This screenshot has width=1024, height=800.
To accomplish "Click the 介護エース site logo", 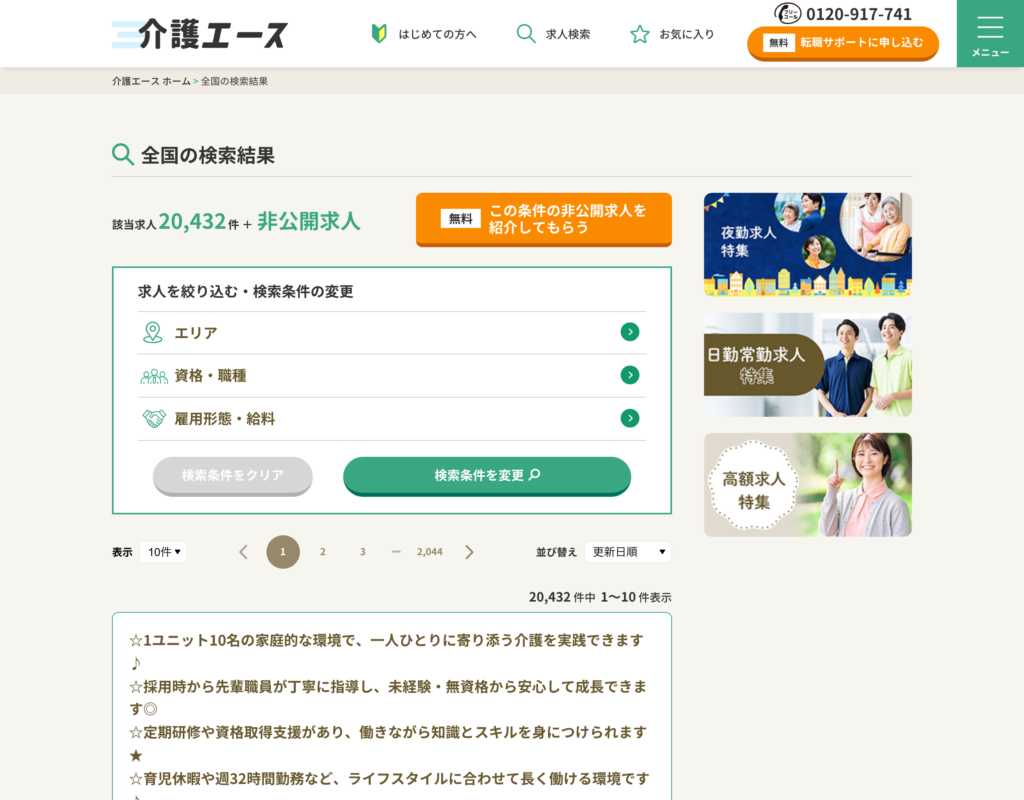I will pos(200,34).
